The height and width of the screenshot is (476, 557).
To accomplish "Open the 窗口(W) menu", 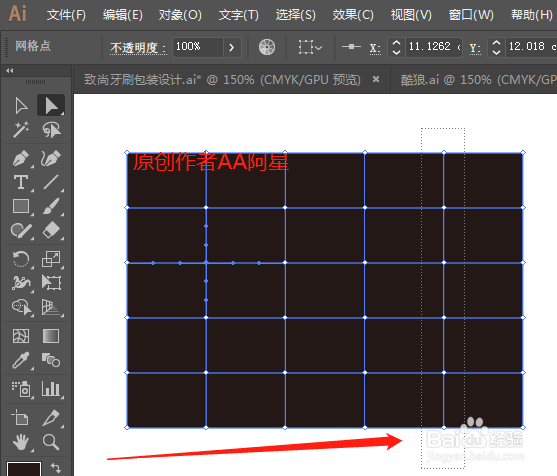I will click(x=471, y=15).
